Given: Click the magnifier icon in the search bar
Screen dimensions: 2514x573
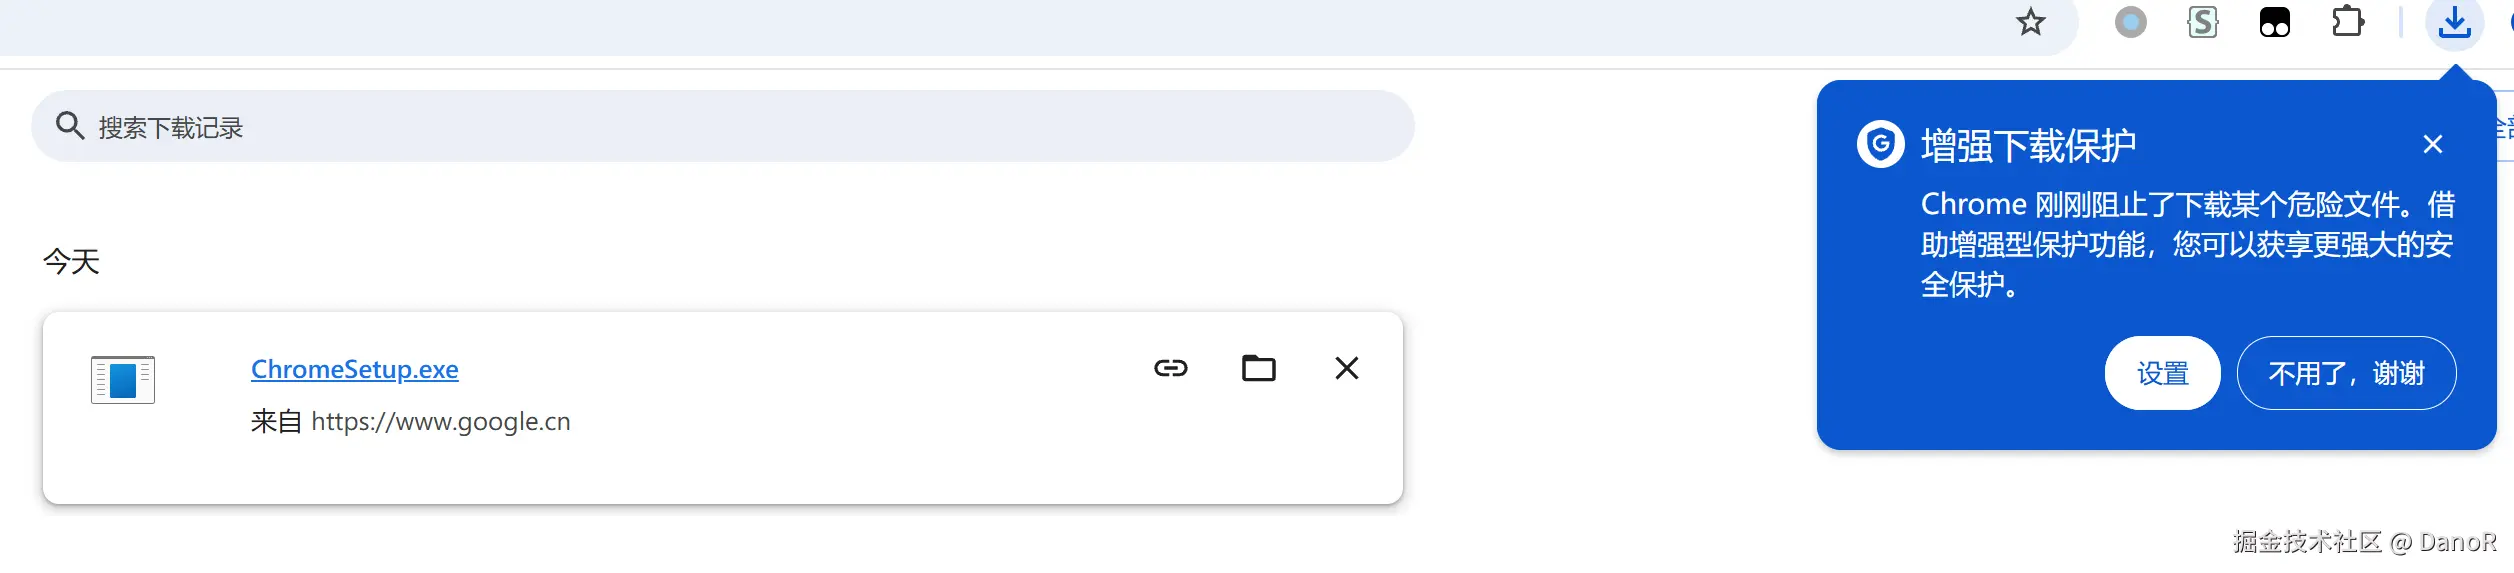Looking at the screenshot, I should [x=69, y=126].
